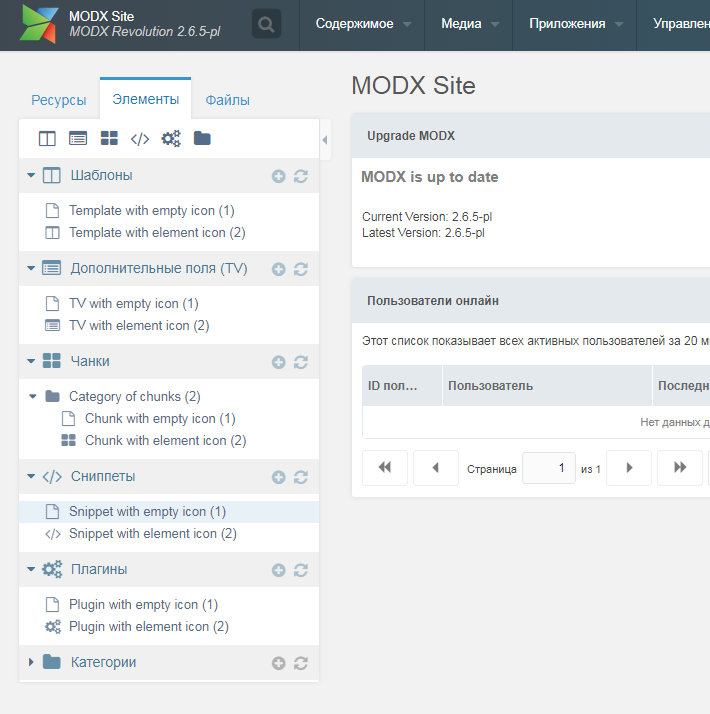Click the Категории tree label
Screen dimensions: 710x714
tap(103, 662)
